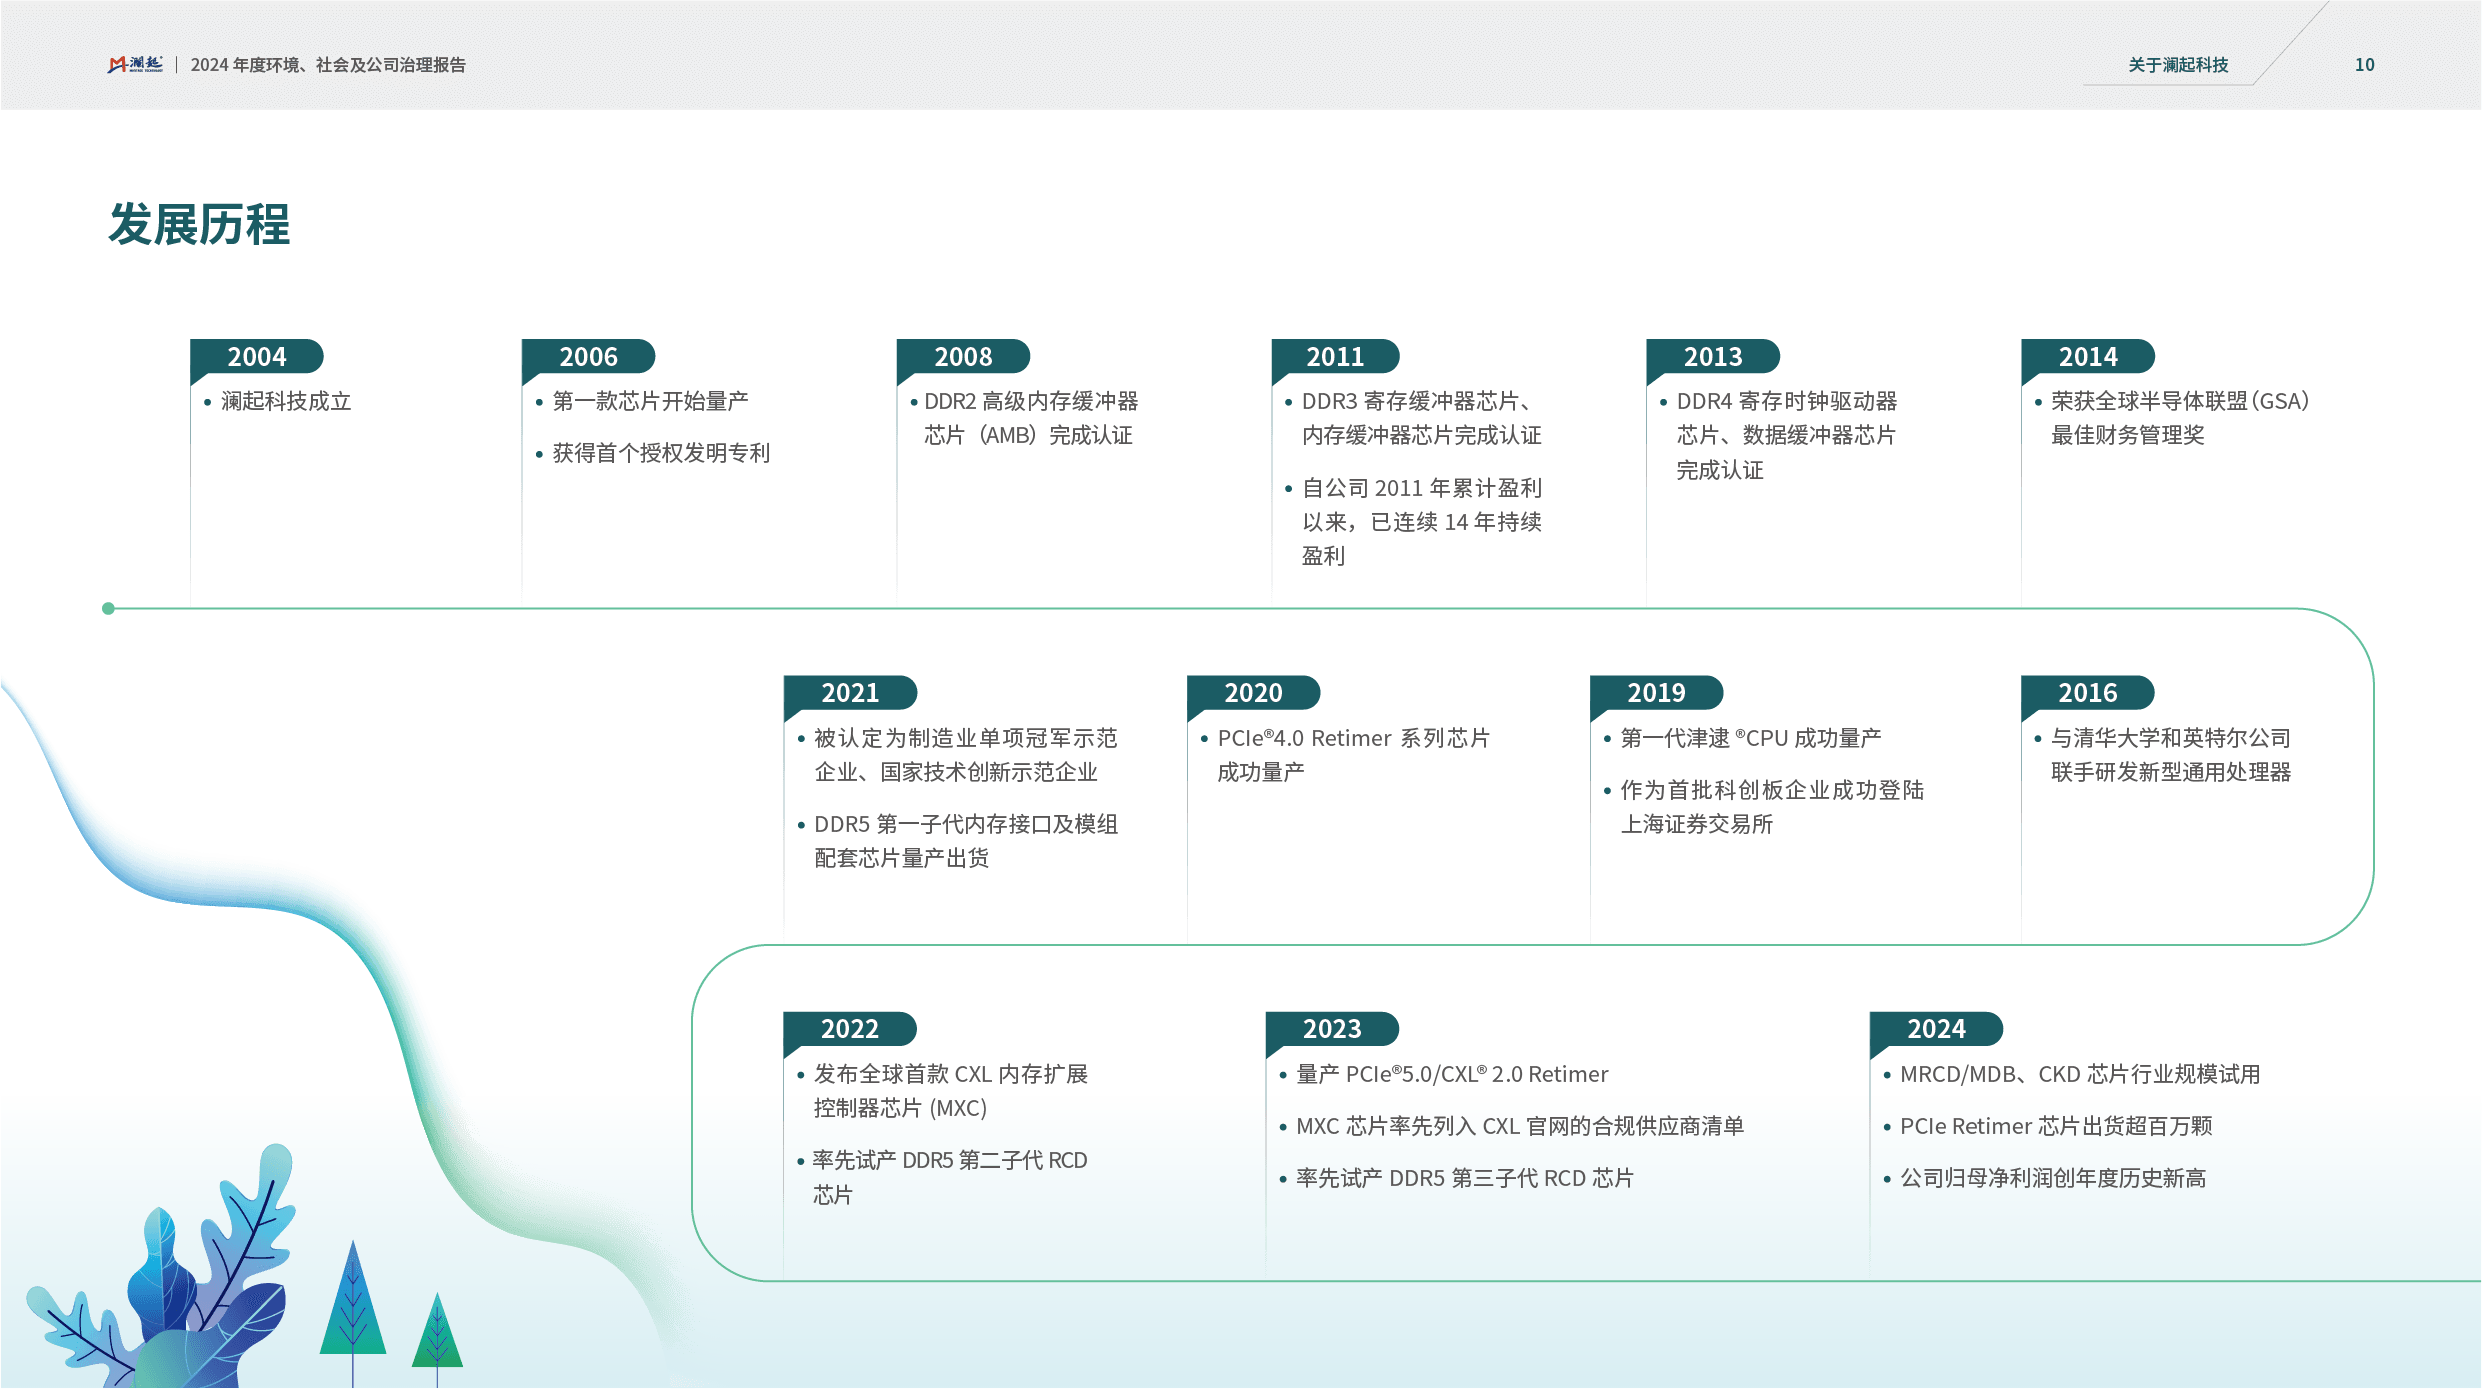The height and width of the screenshot is (1389, 2482).
Task: Click the Montage company logo in header
Action: point(135,64)
